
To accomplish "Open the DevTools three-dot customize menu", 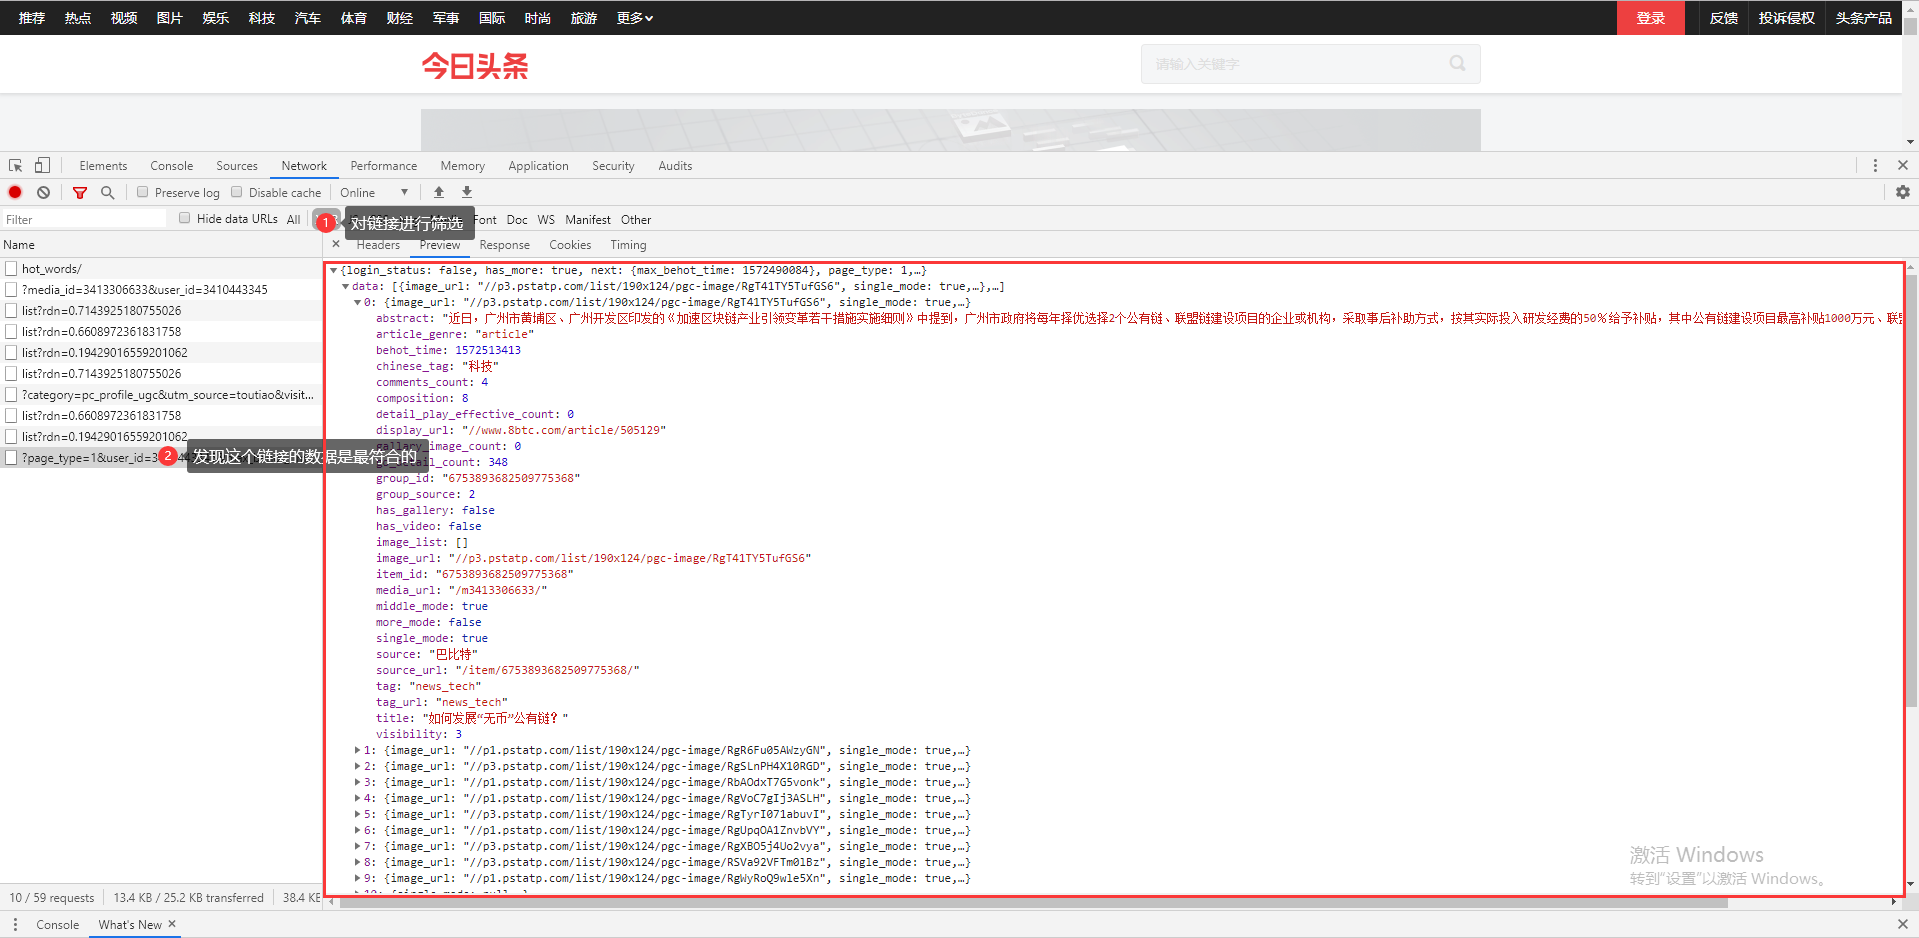I will pos(1875,166).
